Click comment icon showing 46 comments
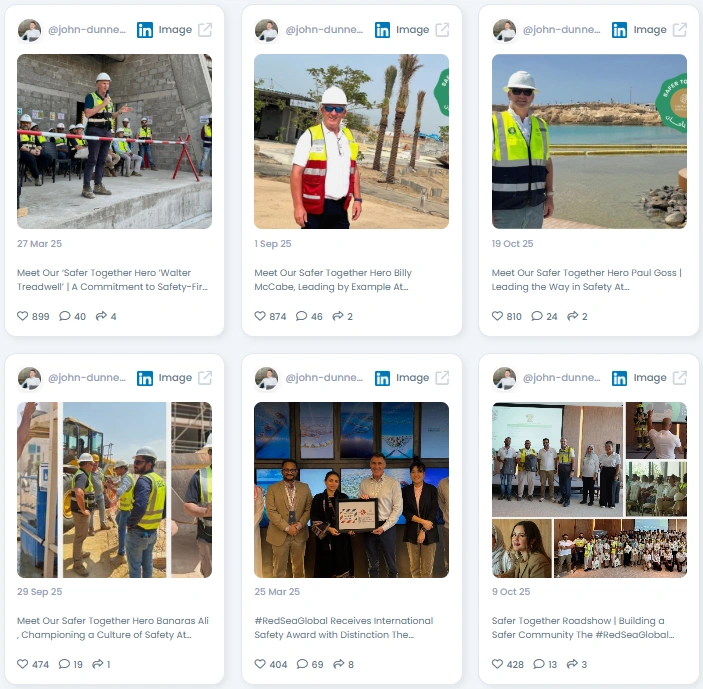The image size is (703, 689). [x=301, y=316]
